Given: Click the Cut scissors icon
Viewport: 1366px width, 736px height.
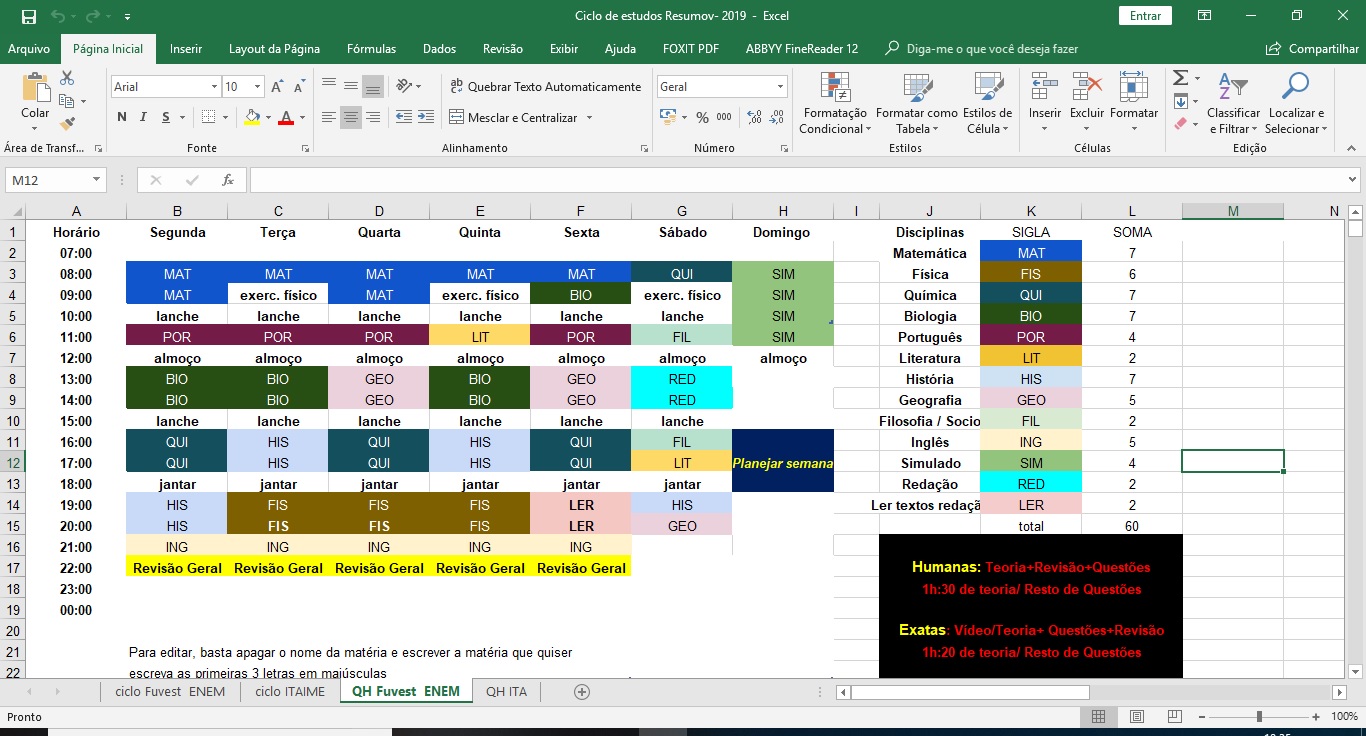Looking at the screenshot, I should click(67, 78).
